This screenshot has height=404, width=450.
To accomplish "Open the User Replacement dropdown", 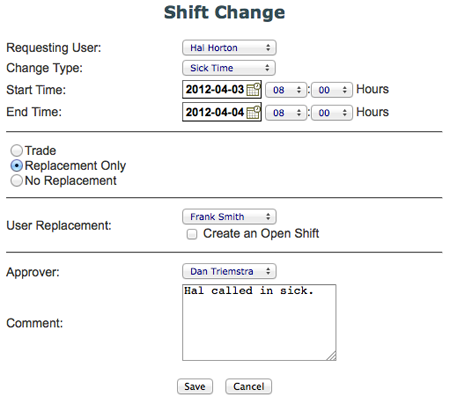I will [x=229, y=217].
